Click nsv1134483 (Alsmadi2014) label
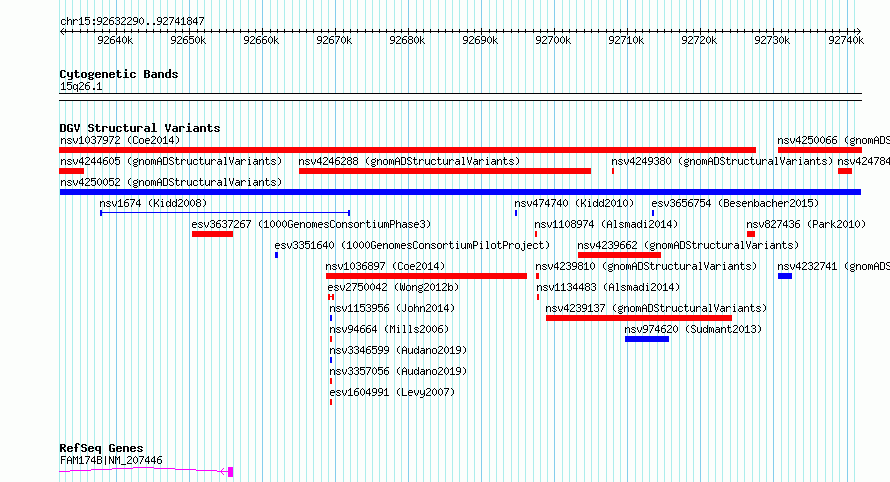This screenshot has width=890, height=482. click(x=608, y=287)
